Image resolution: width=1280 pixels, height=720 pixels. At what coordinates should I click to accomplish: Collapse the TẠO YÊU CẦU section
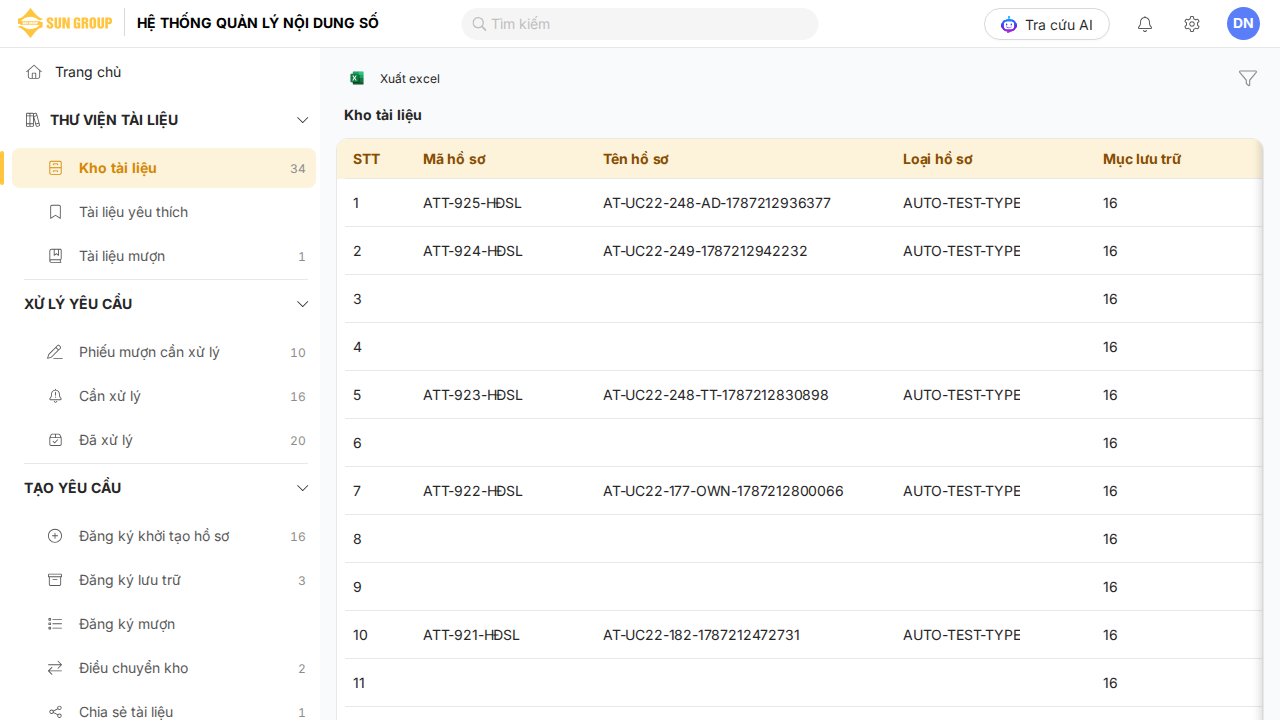pyautogui.click(x=303, y=488)
